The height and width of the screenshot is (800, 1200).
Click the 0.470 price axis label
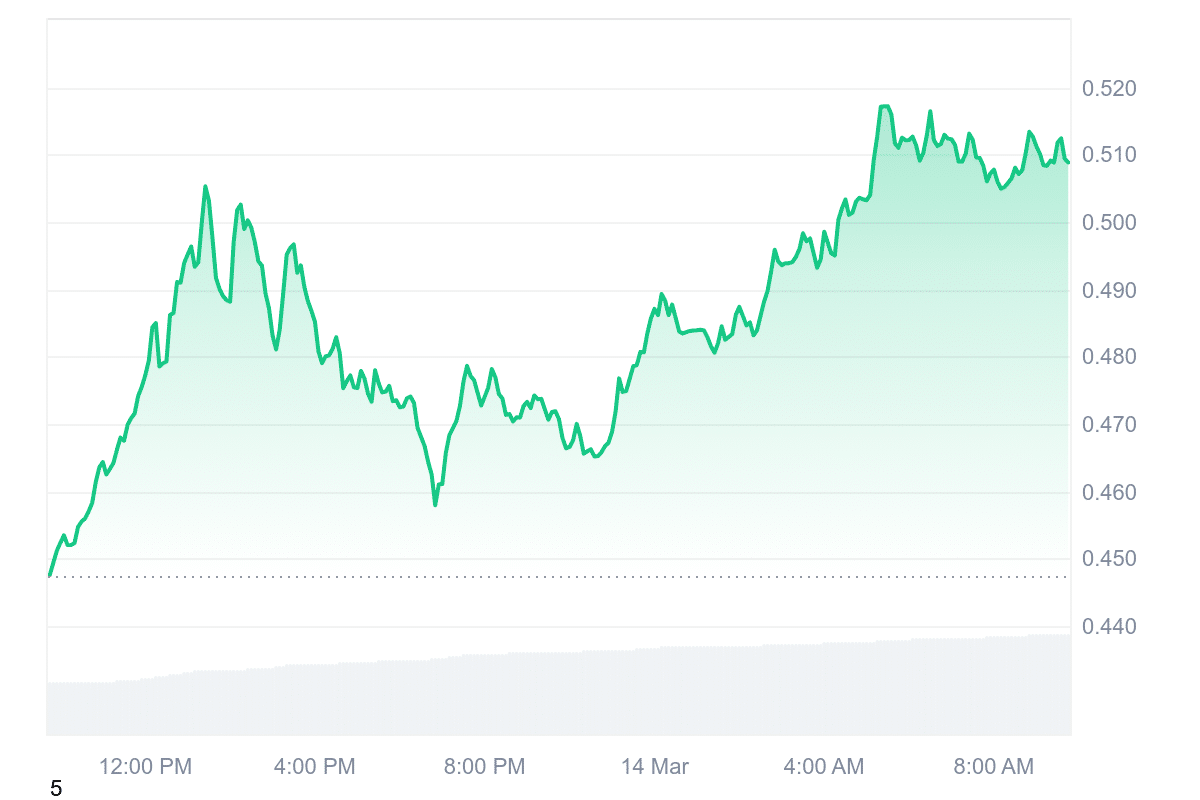point(1110,425)
